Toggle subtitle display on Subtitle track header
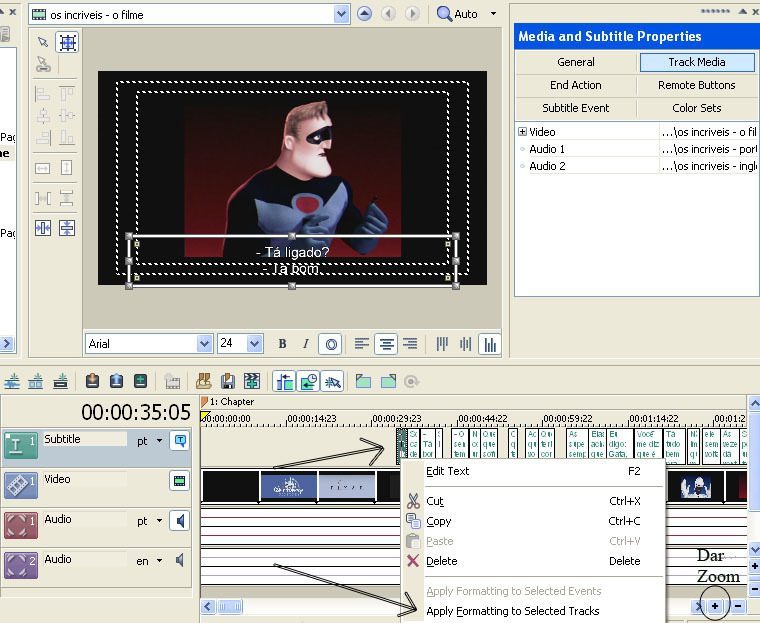This screenshot has width=760, height=623. (180, 441)
